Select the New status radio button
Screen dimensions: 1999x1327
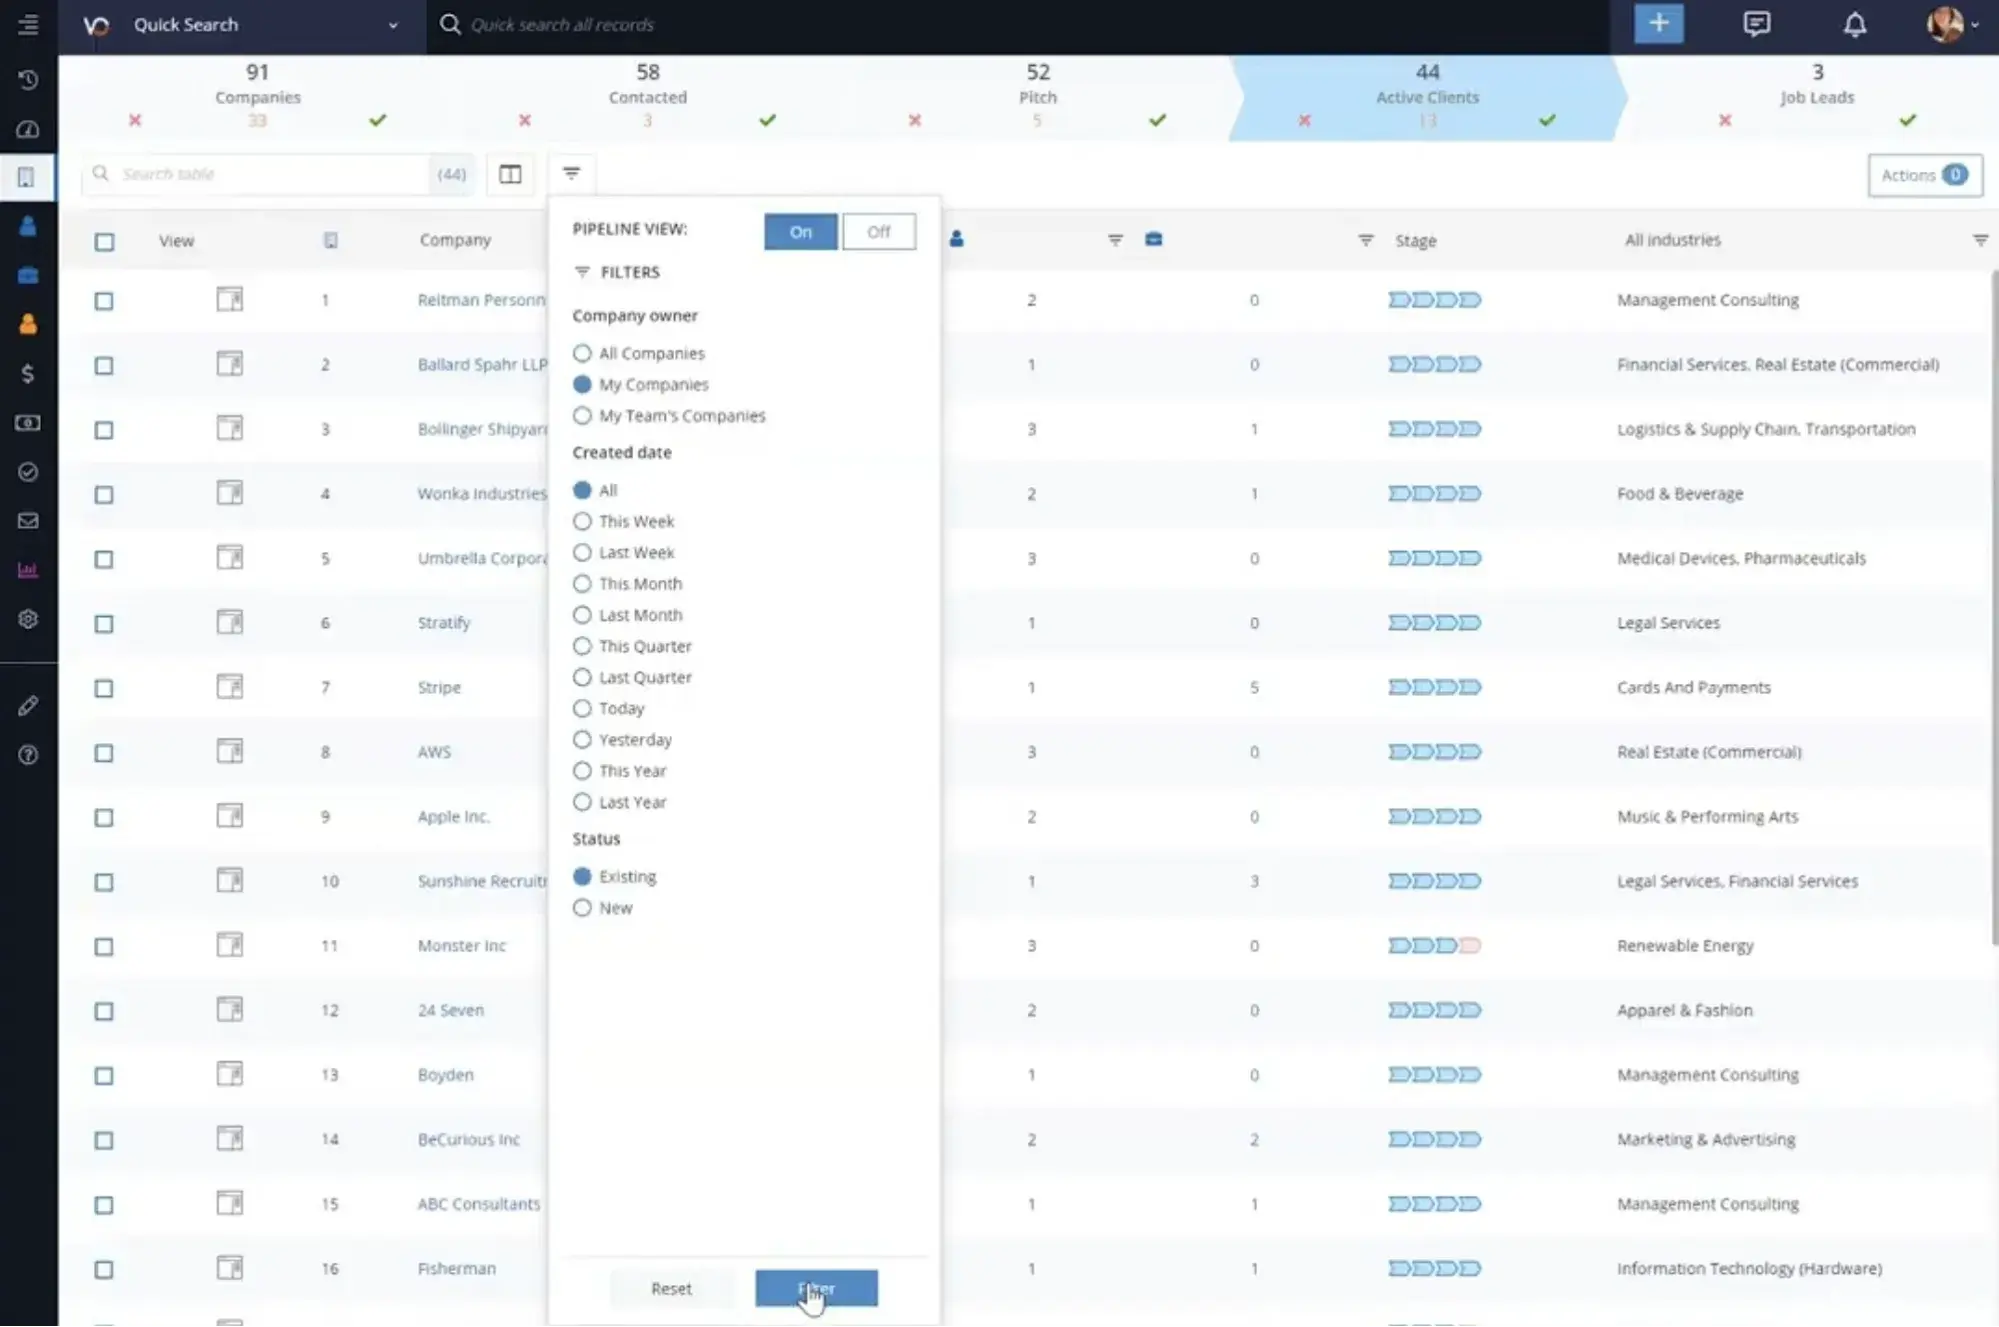click(583, 908)
